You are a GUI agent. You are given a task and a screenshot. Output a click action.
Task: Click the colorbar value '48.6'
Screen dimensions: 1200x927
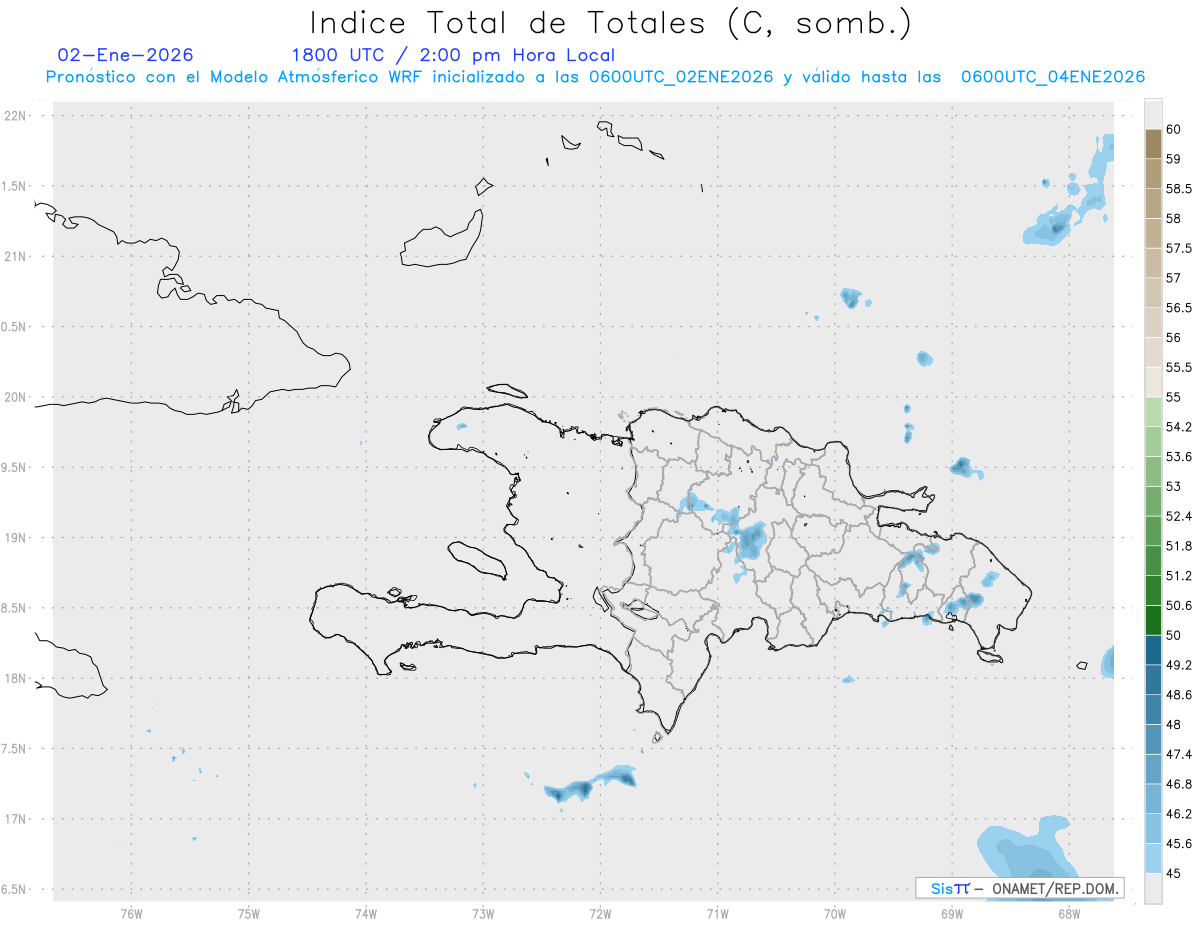[x=1179, y=695]
